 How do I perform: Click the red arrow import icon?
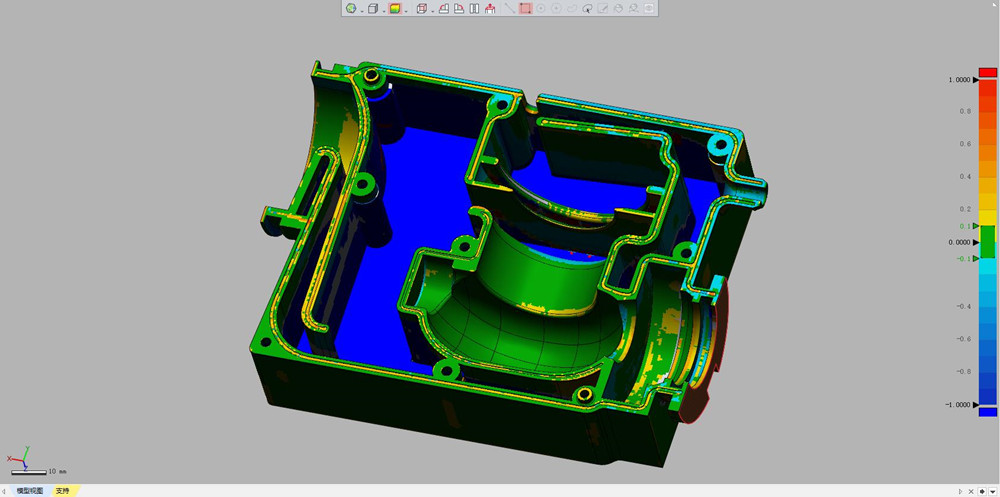[490, 9]
